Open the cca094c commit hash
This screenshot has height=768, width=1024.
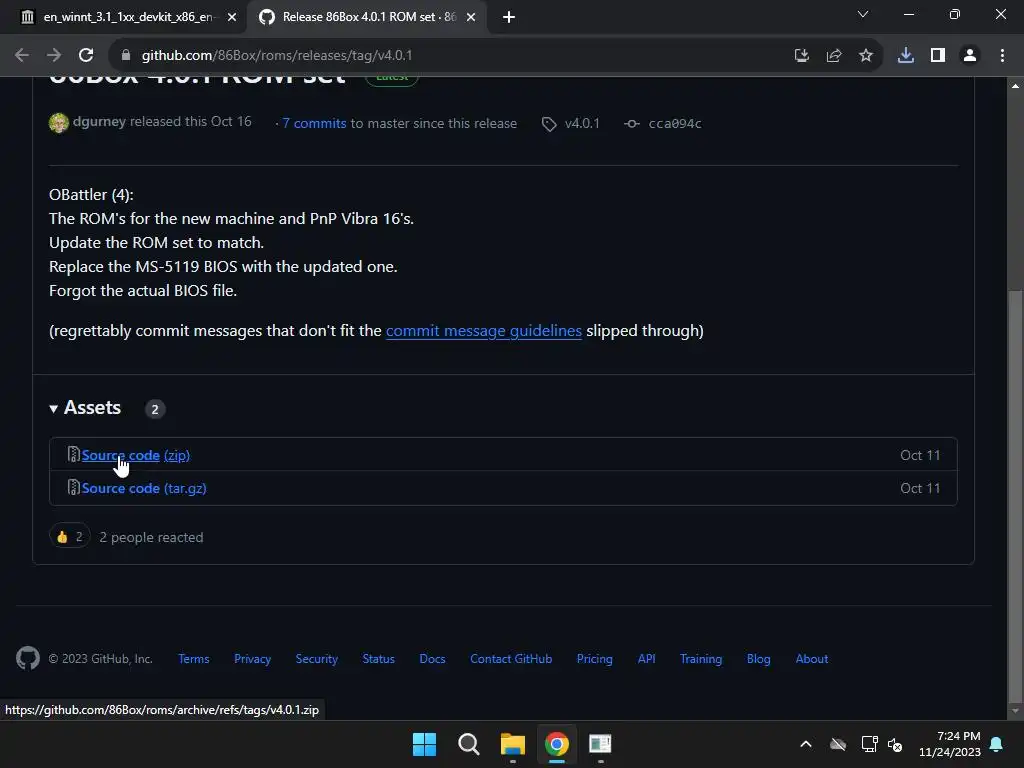[x=675, y=123]
